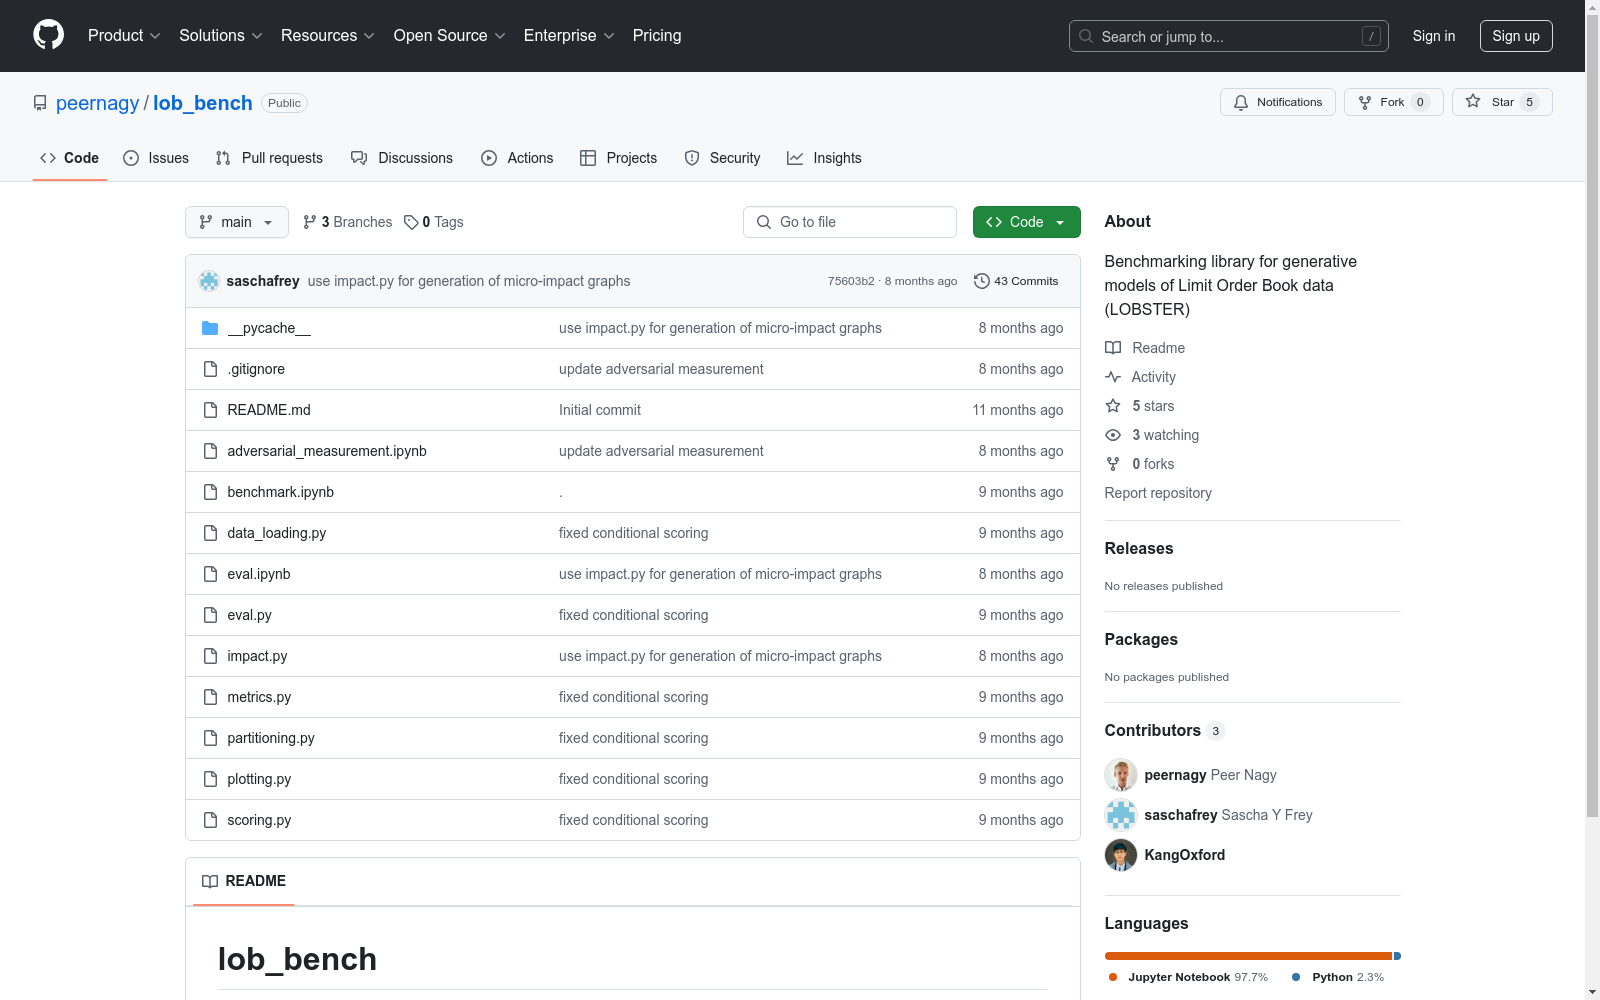This screenshot has width=1600, height=1000.
Task: Click the Search or jump to field
Action: click(x=1229, y=36)
